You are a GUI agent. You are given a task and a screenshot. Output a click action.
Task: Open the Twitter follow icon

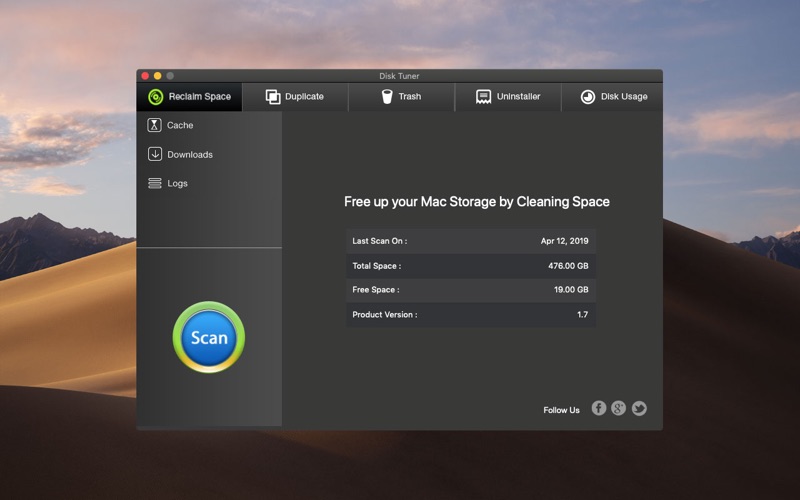639,408
